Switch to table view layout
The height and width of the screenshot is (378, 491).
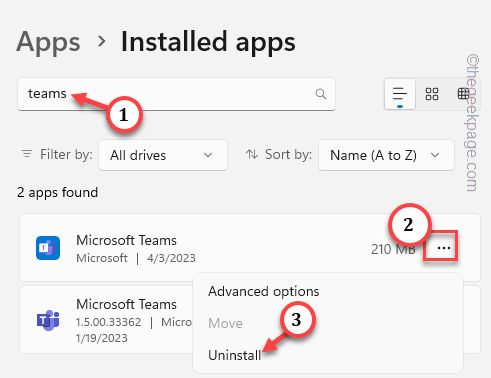coord(463,94)
